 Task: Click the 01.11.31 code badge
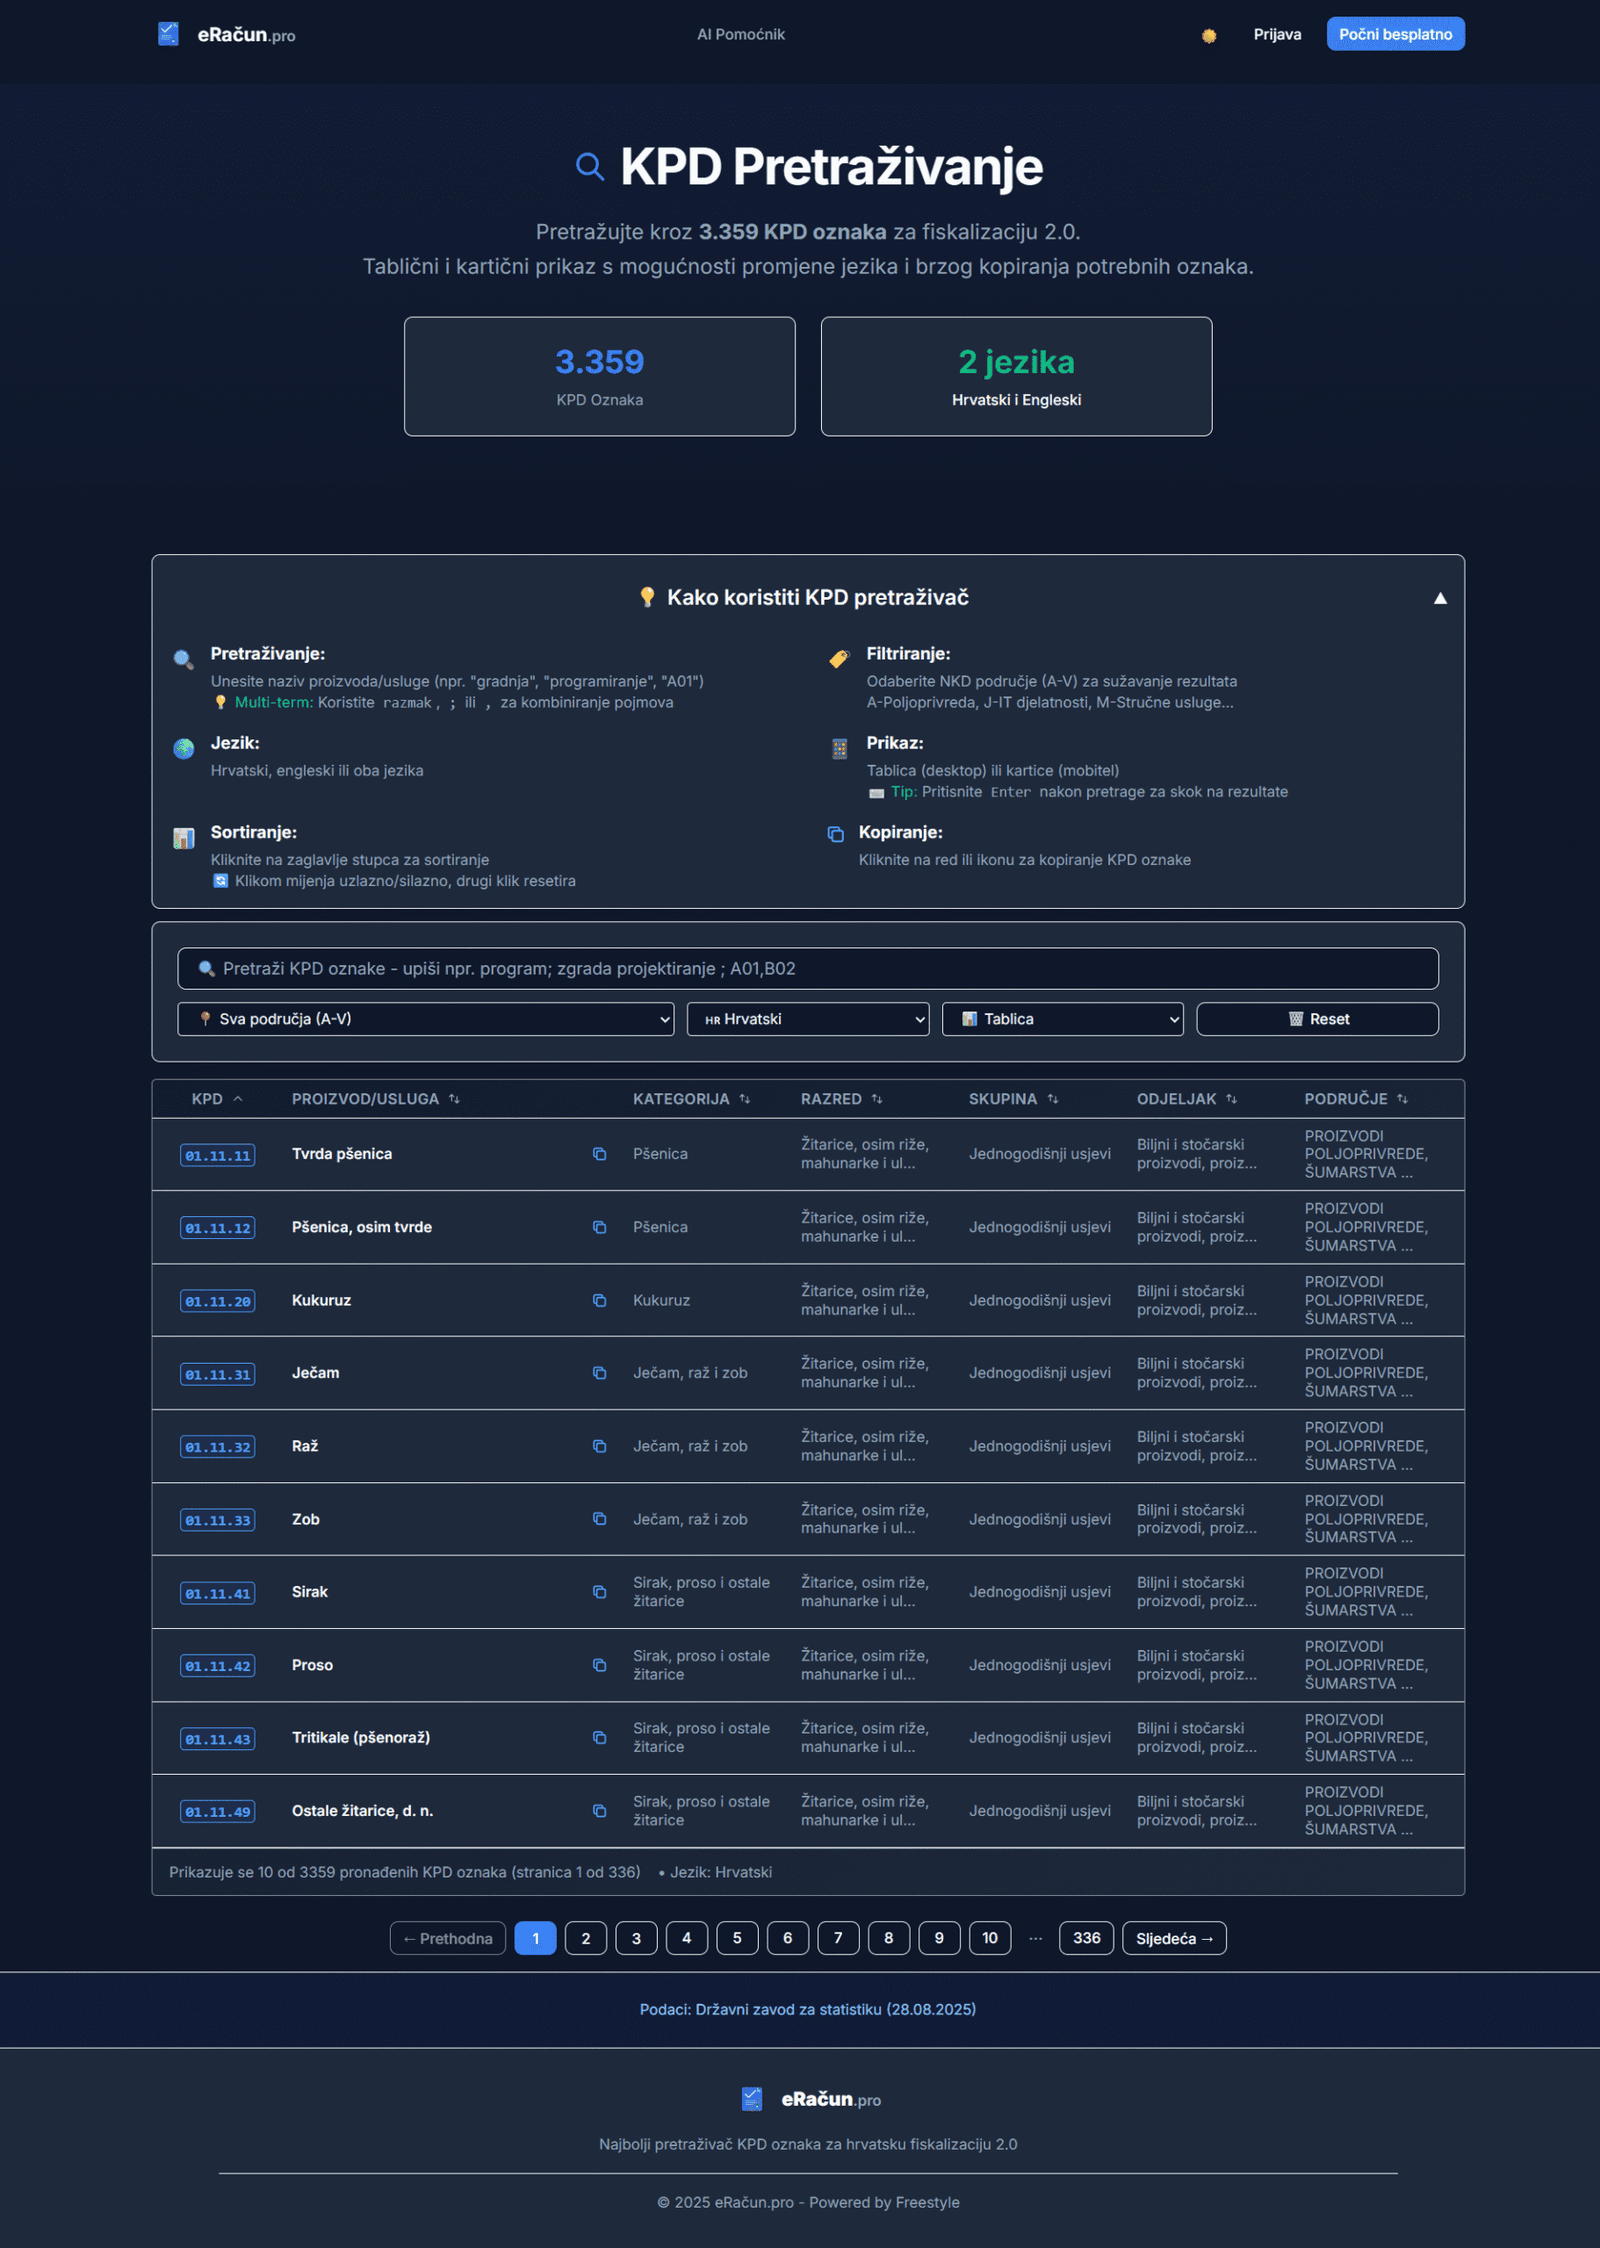click(x=217, y=1374)
